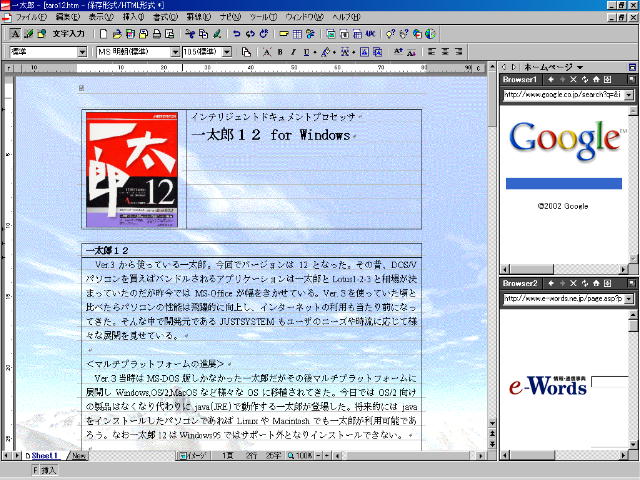Click the ABC spell check icon
Viewport: 640px width, 480px height.
(370, 34)
